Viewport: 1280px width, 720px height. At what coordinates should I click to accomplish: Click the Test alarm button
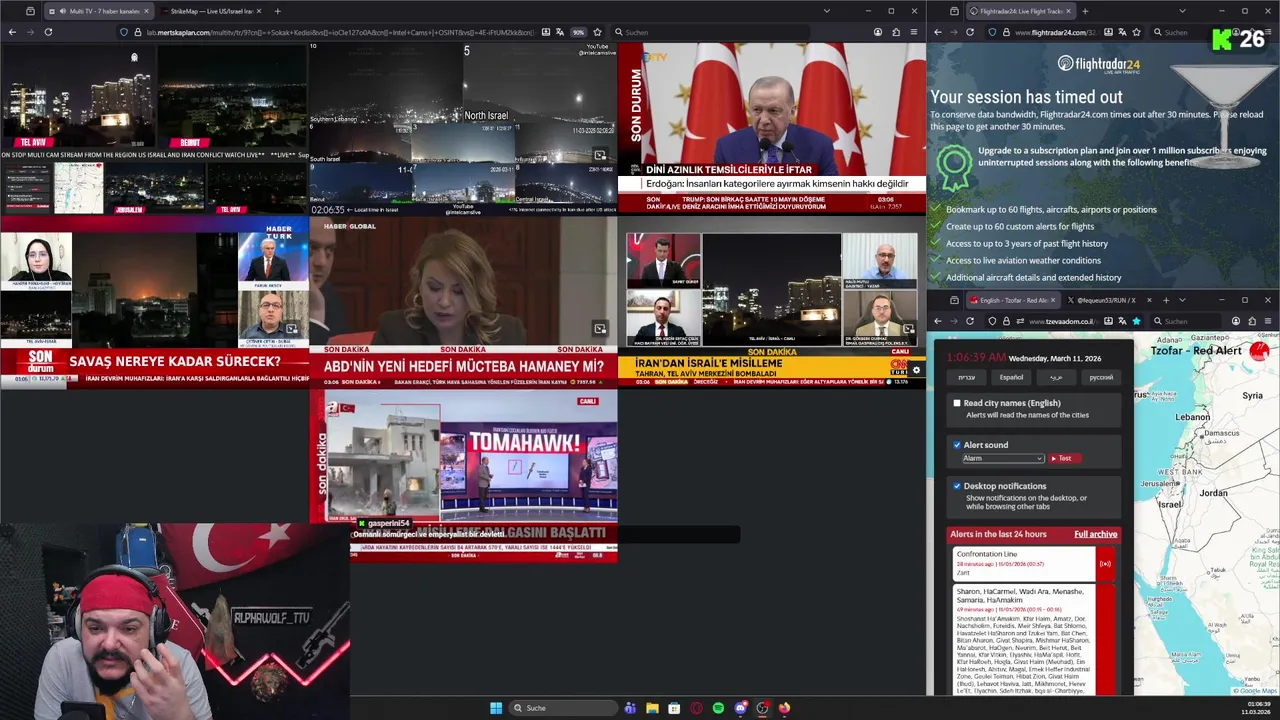coord(1064,458)
